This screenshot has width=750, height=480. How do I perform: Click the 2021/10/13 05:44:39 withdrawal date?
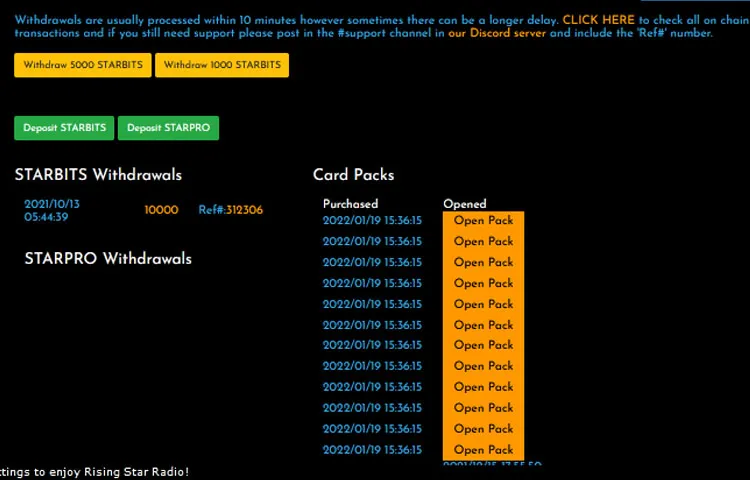52,210
